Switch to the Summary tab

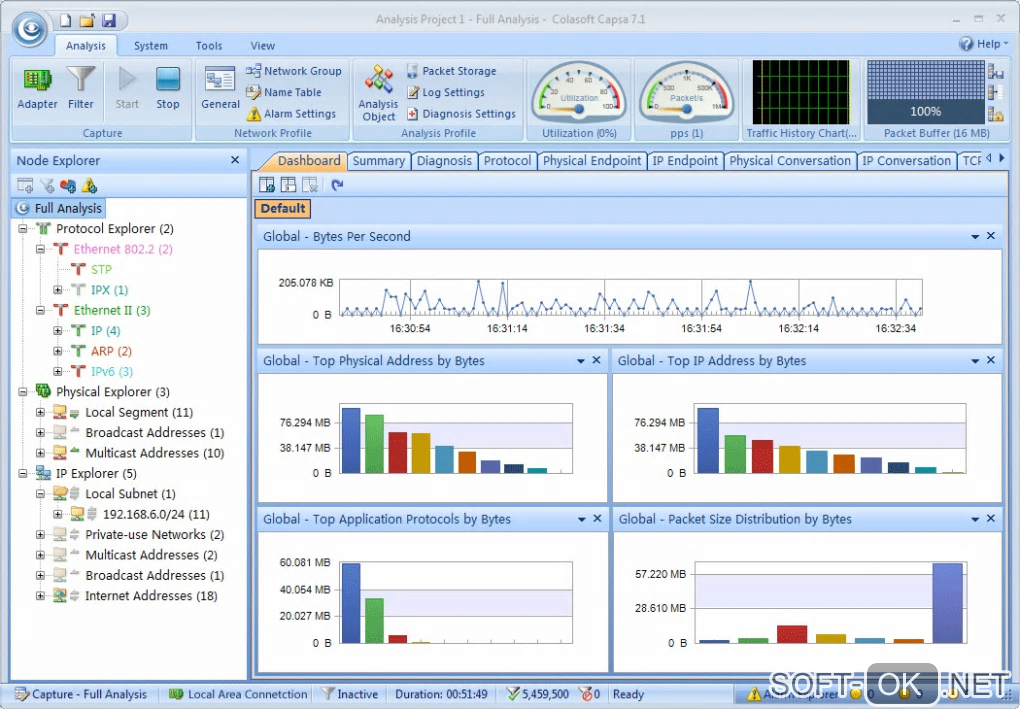(x=379, y=161)
